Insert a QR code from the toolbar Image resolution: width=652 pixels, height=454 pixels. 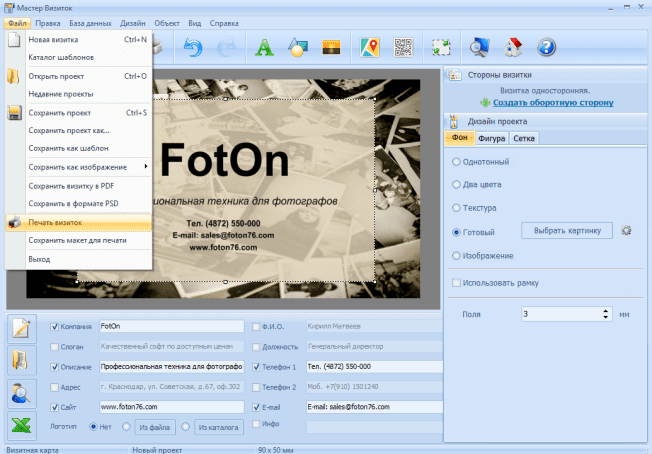[x=403, y=47]
